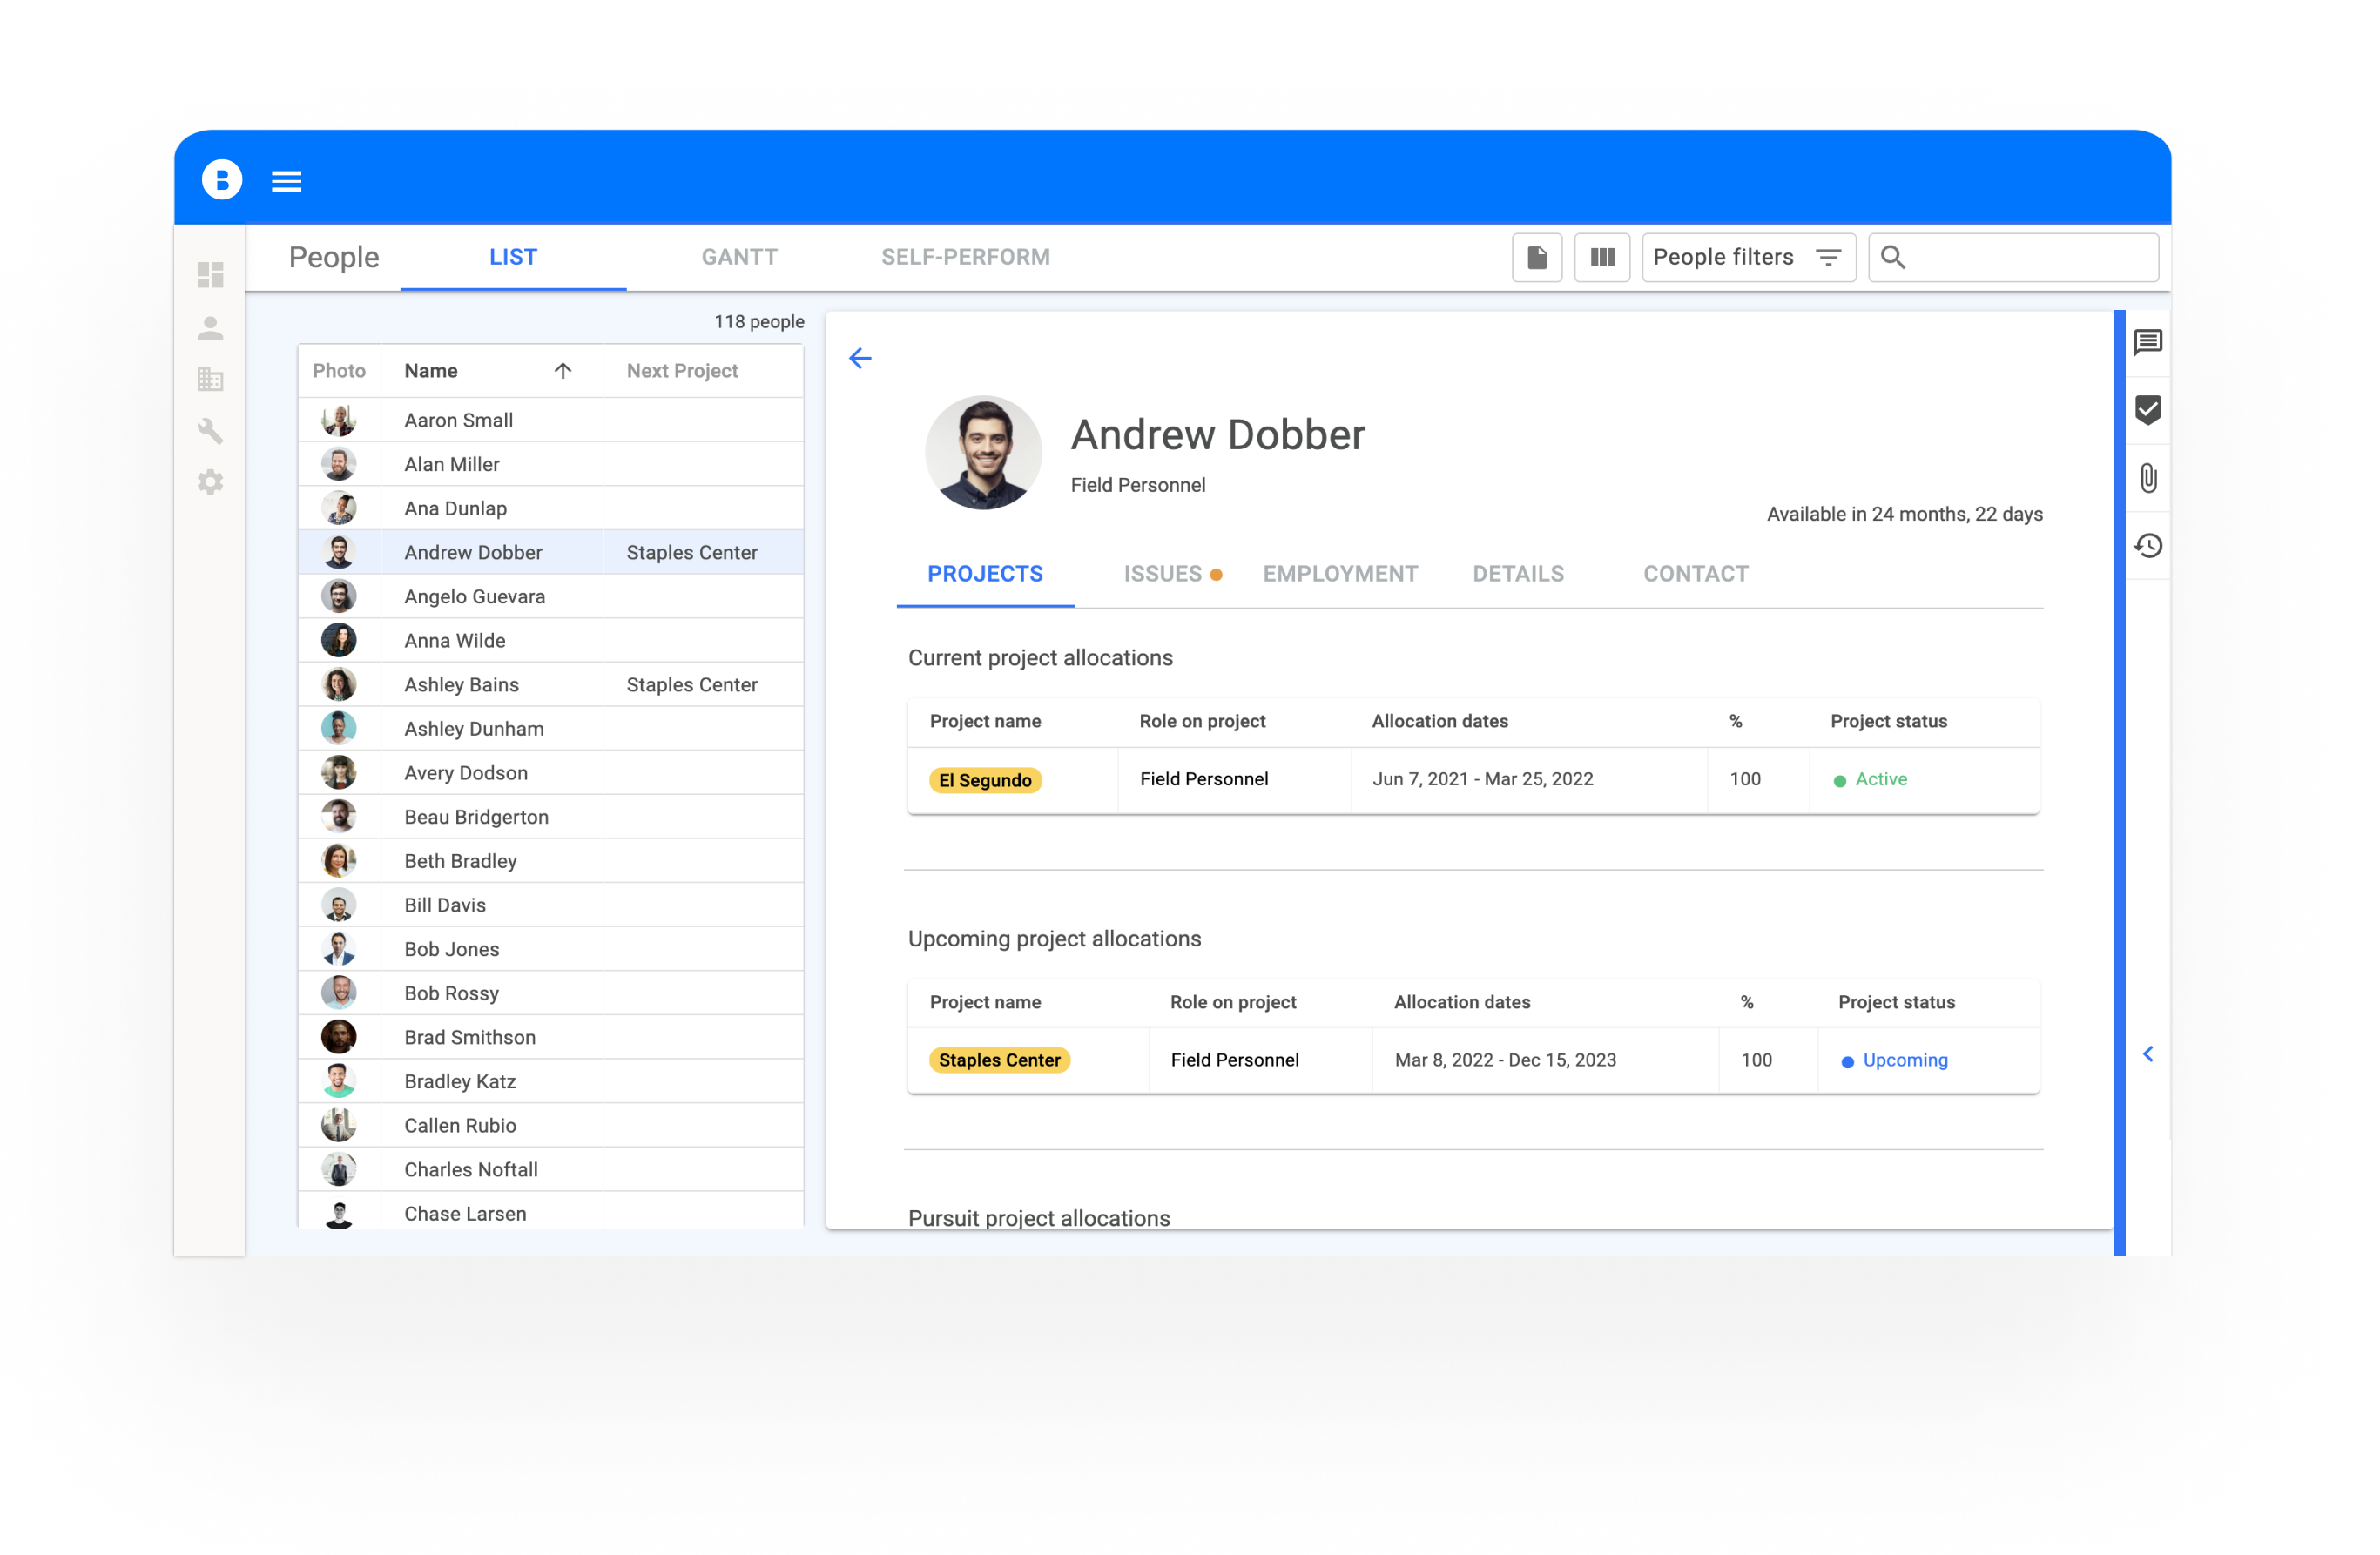Toggle Name column sort arrow
Screen dimensions: 2380x1555
point(563,371)
